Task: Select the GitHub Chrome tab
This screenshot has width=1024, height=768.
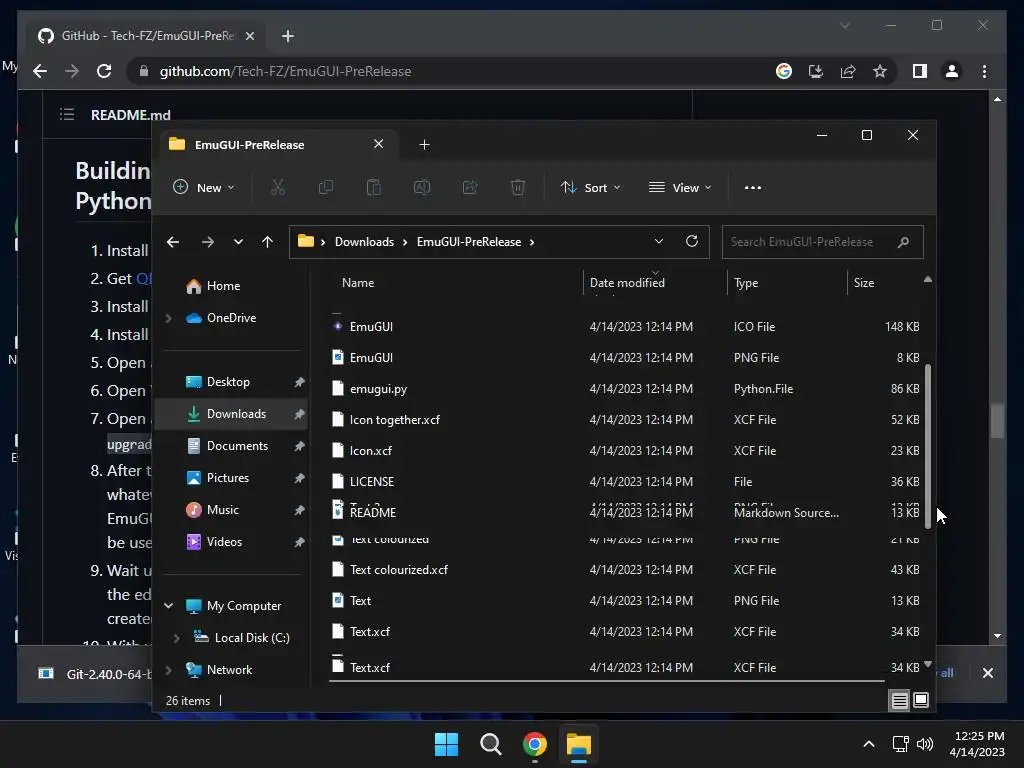Action: (147, 36)
